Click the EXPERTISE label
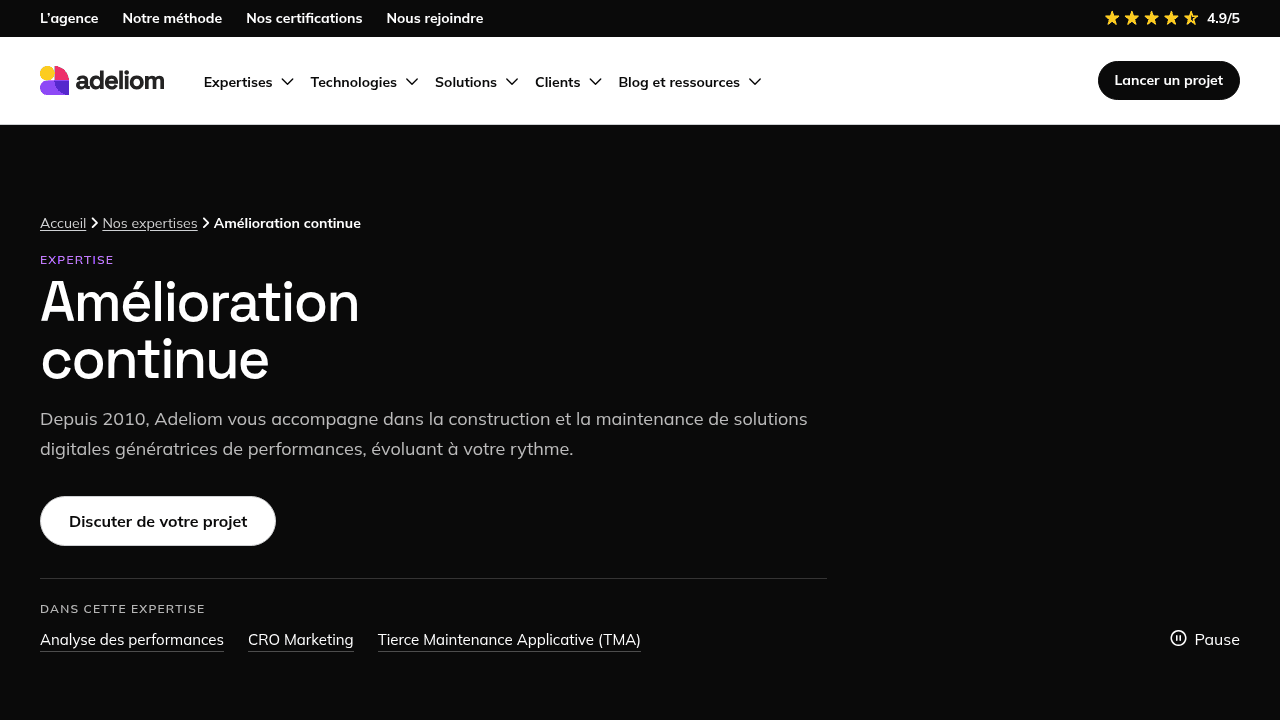1280x720 pixels. point(77,260)
